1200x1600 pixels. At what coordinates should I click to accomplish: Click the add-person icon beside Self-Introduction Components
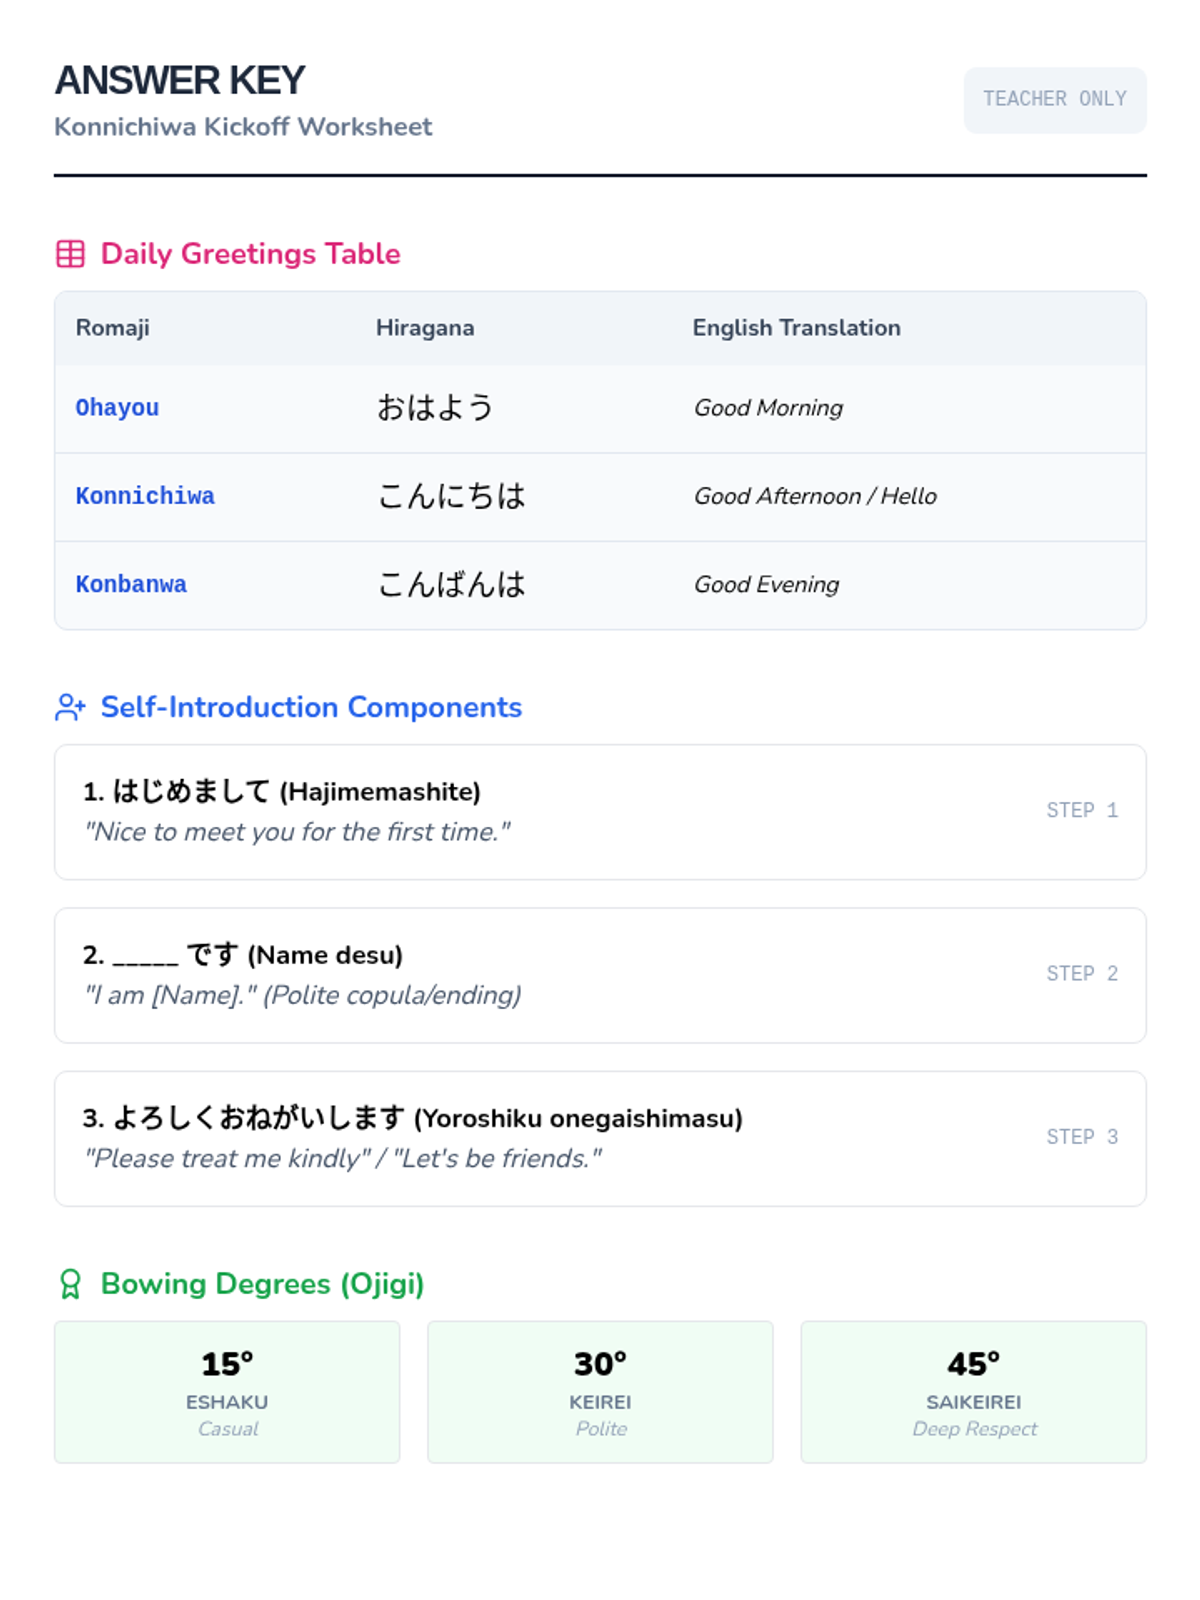(70, 707)
